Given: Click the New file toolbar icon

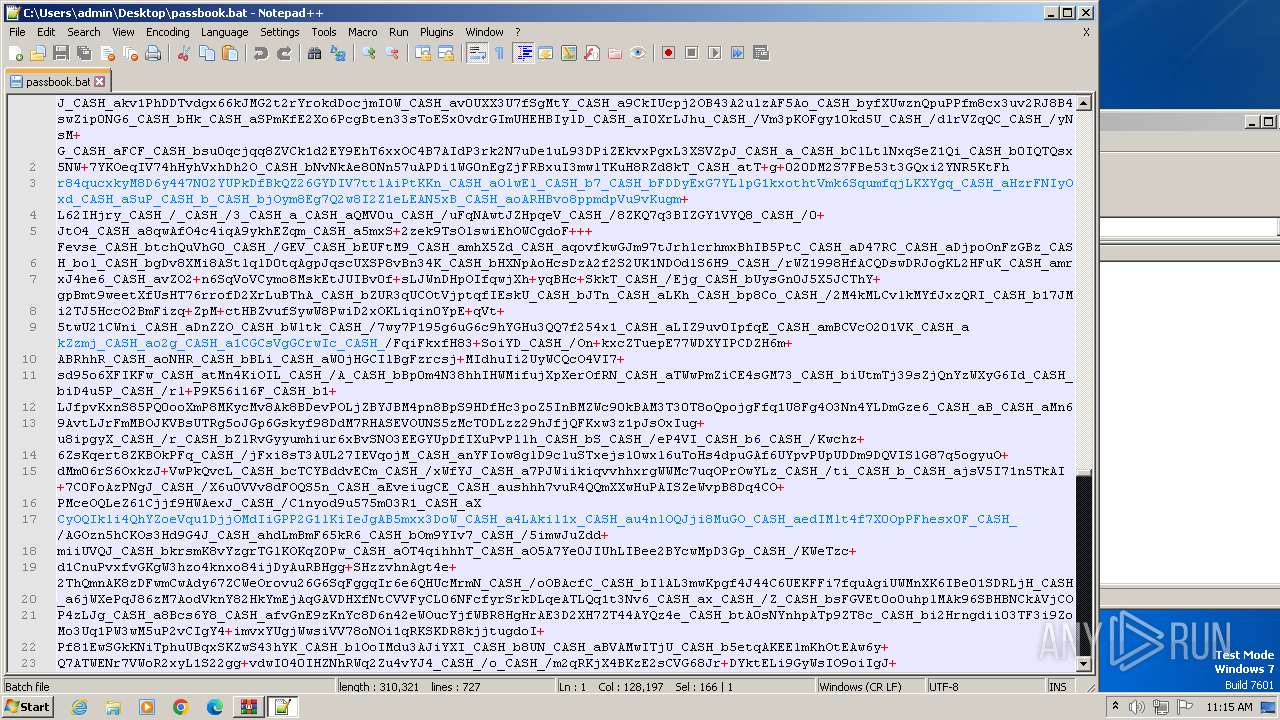Looking at the screenshot, I should tap(16, 53).
